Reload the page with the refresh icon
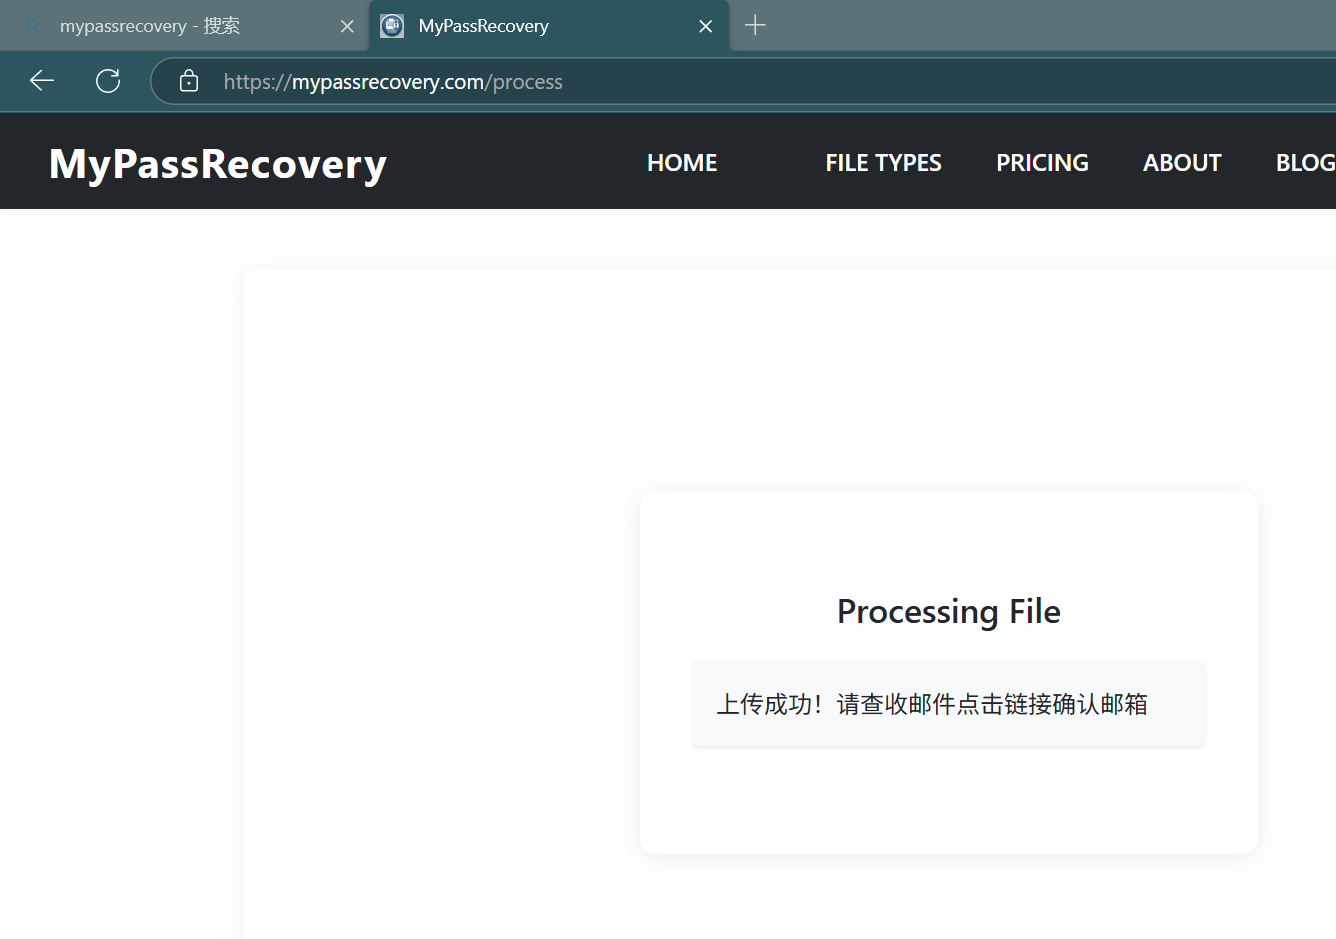The height and width of the screenshot is (939, 1336). 108,81
